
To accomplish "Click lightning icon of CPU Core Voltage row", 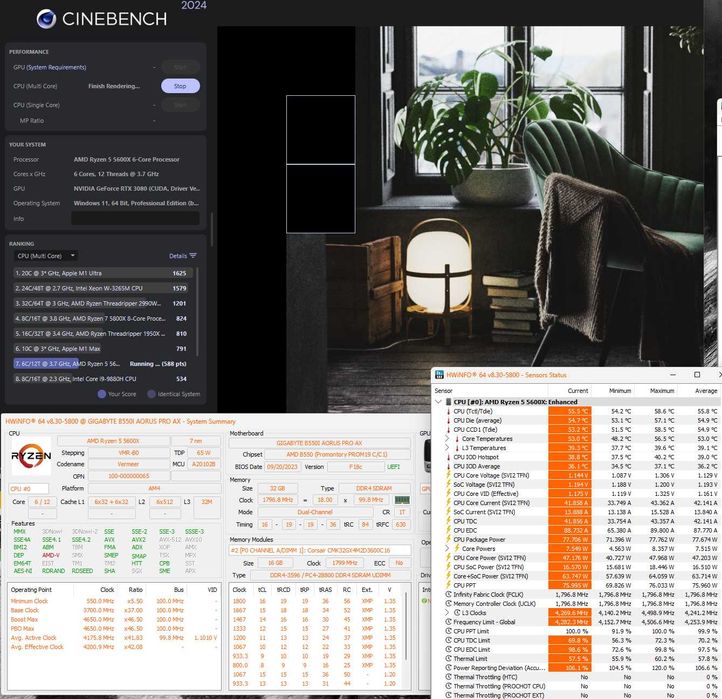I will coord(448,475).
